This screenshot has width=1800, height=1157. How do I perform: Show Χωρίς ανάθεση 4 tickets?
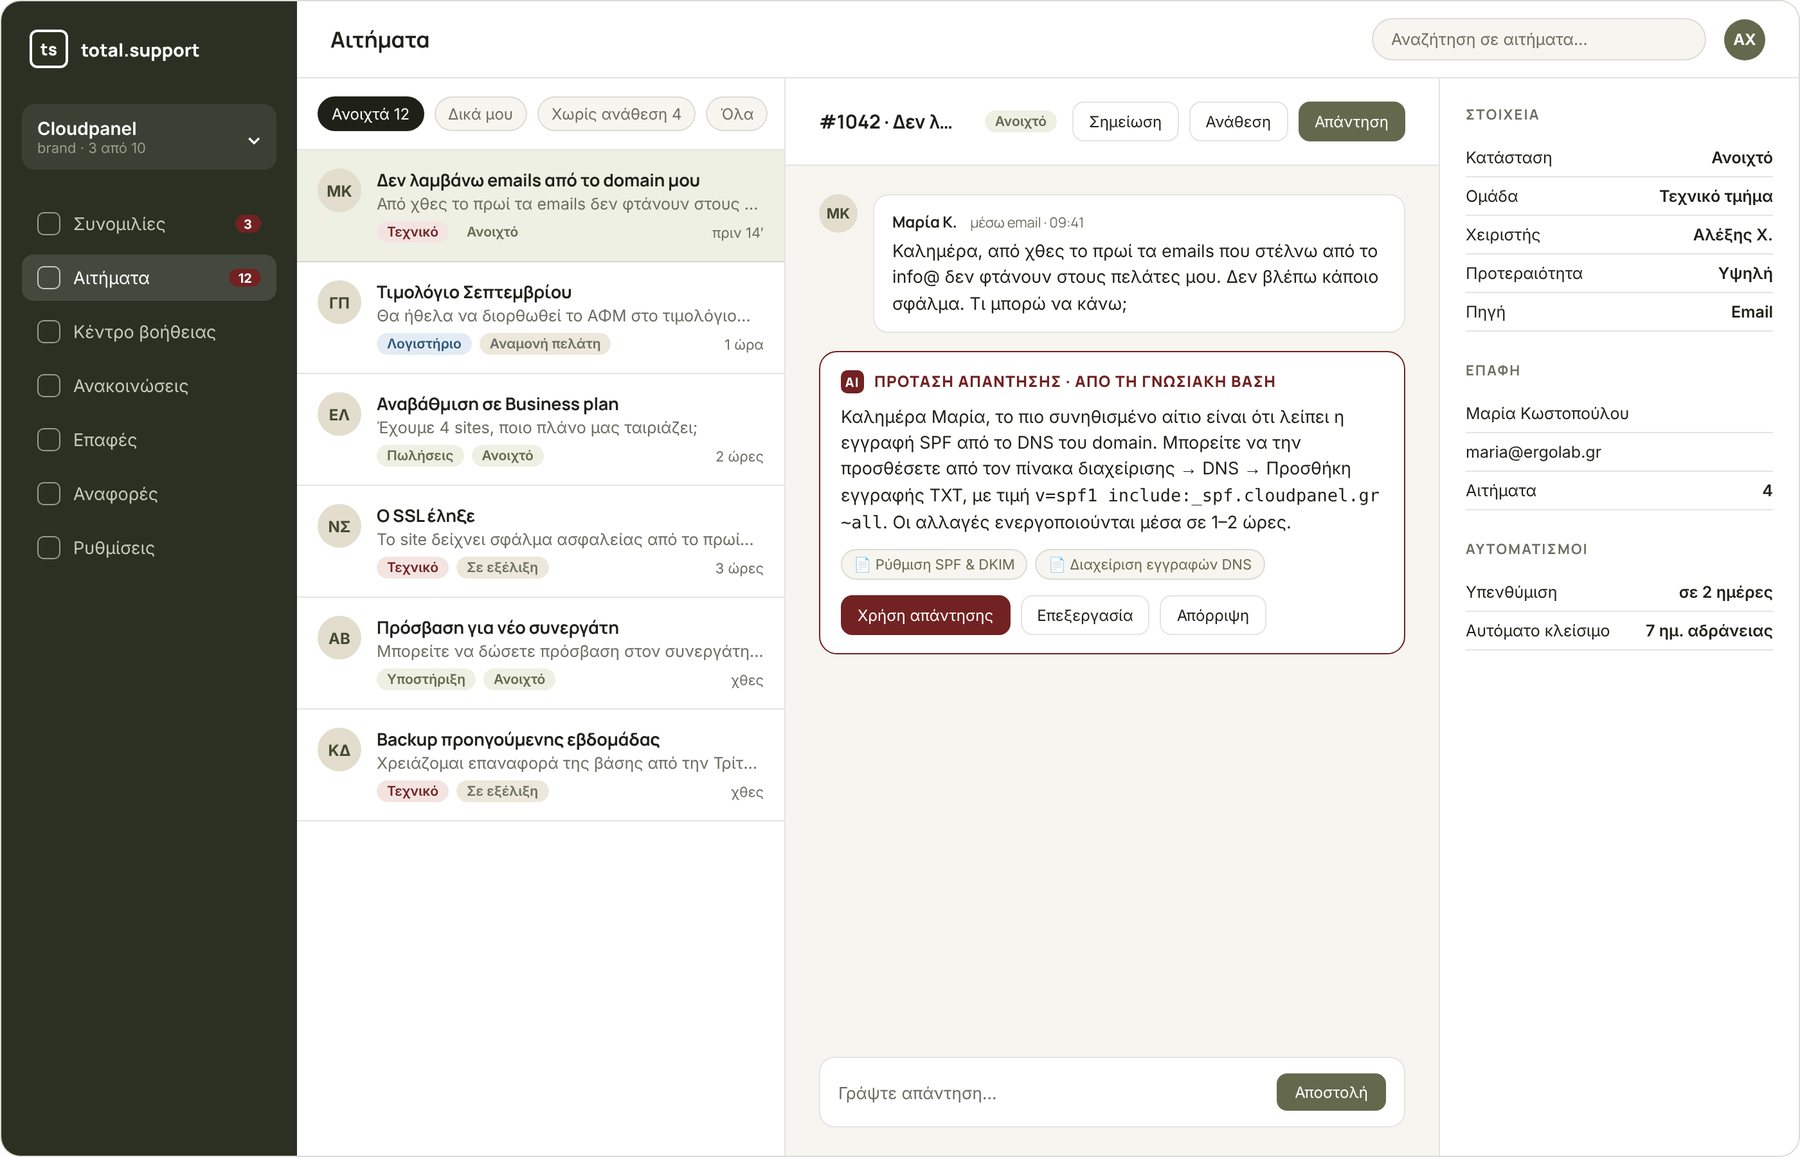[616, 114]
